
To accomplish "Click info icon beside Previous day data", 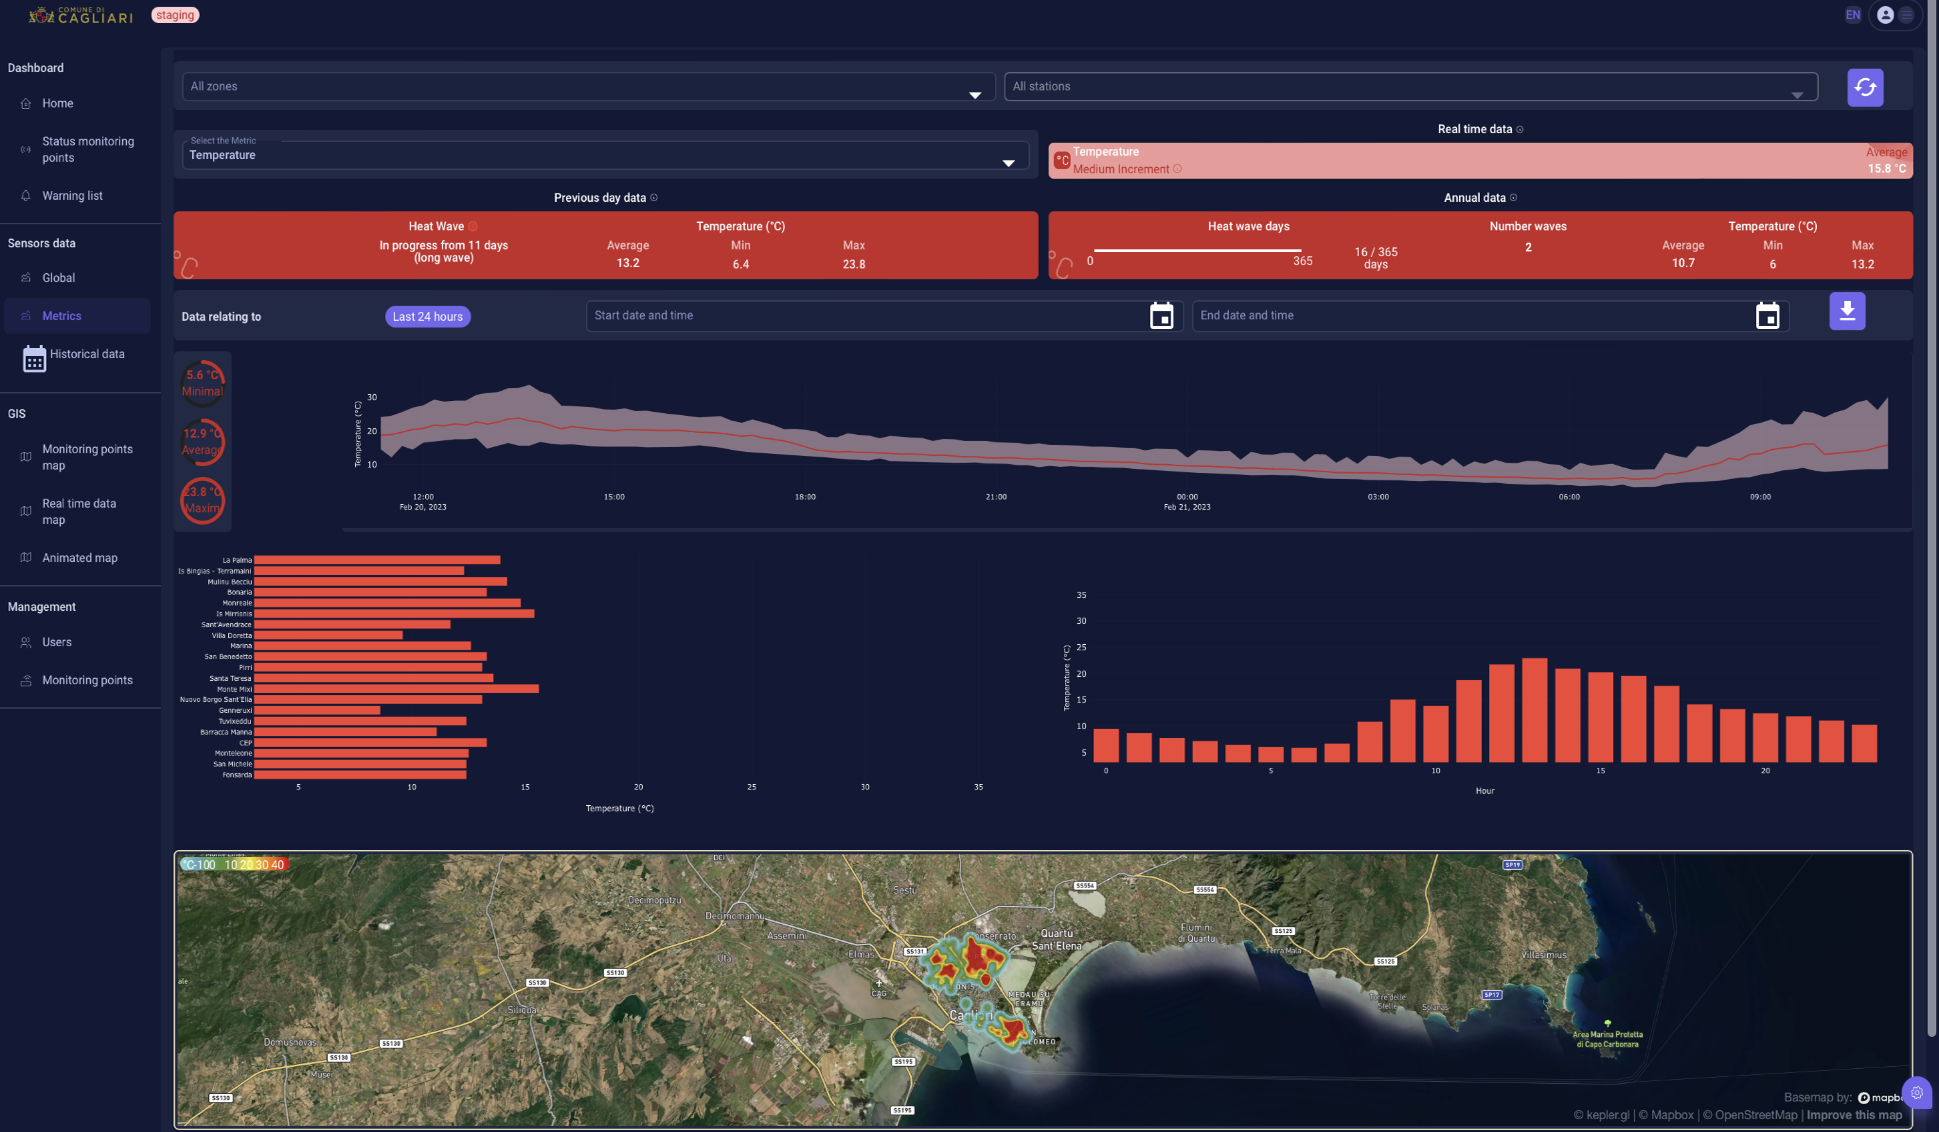I will tap(654, 198).
